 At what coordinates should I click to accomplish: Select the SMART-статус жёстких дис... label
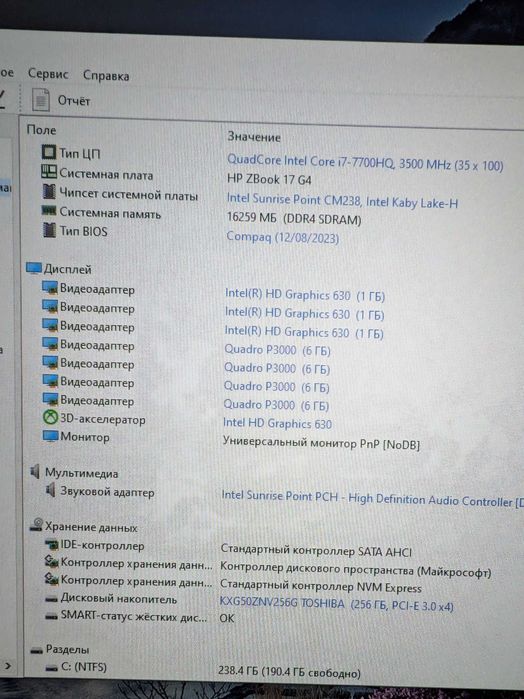pyautogui.click(x=134, y=617)
